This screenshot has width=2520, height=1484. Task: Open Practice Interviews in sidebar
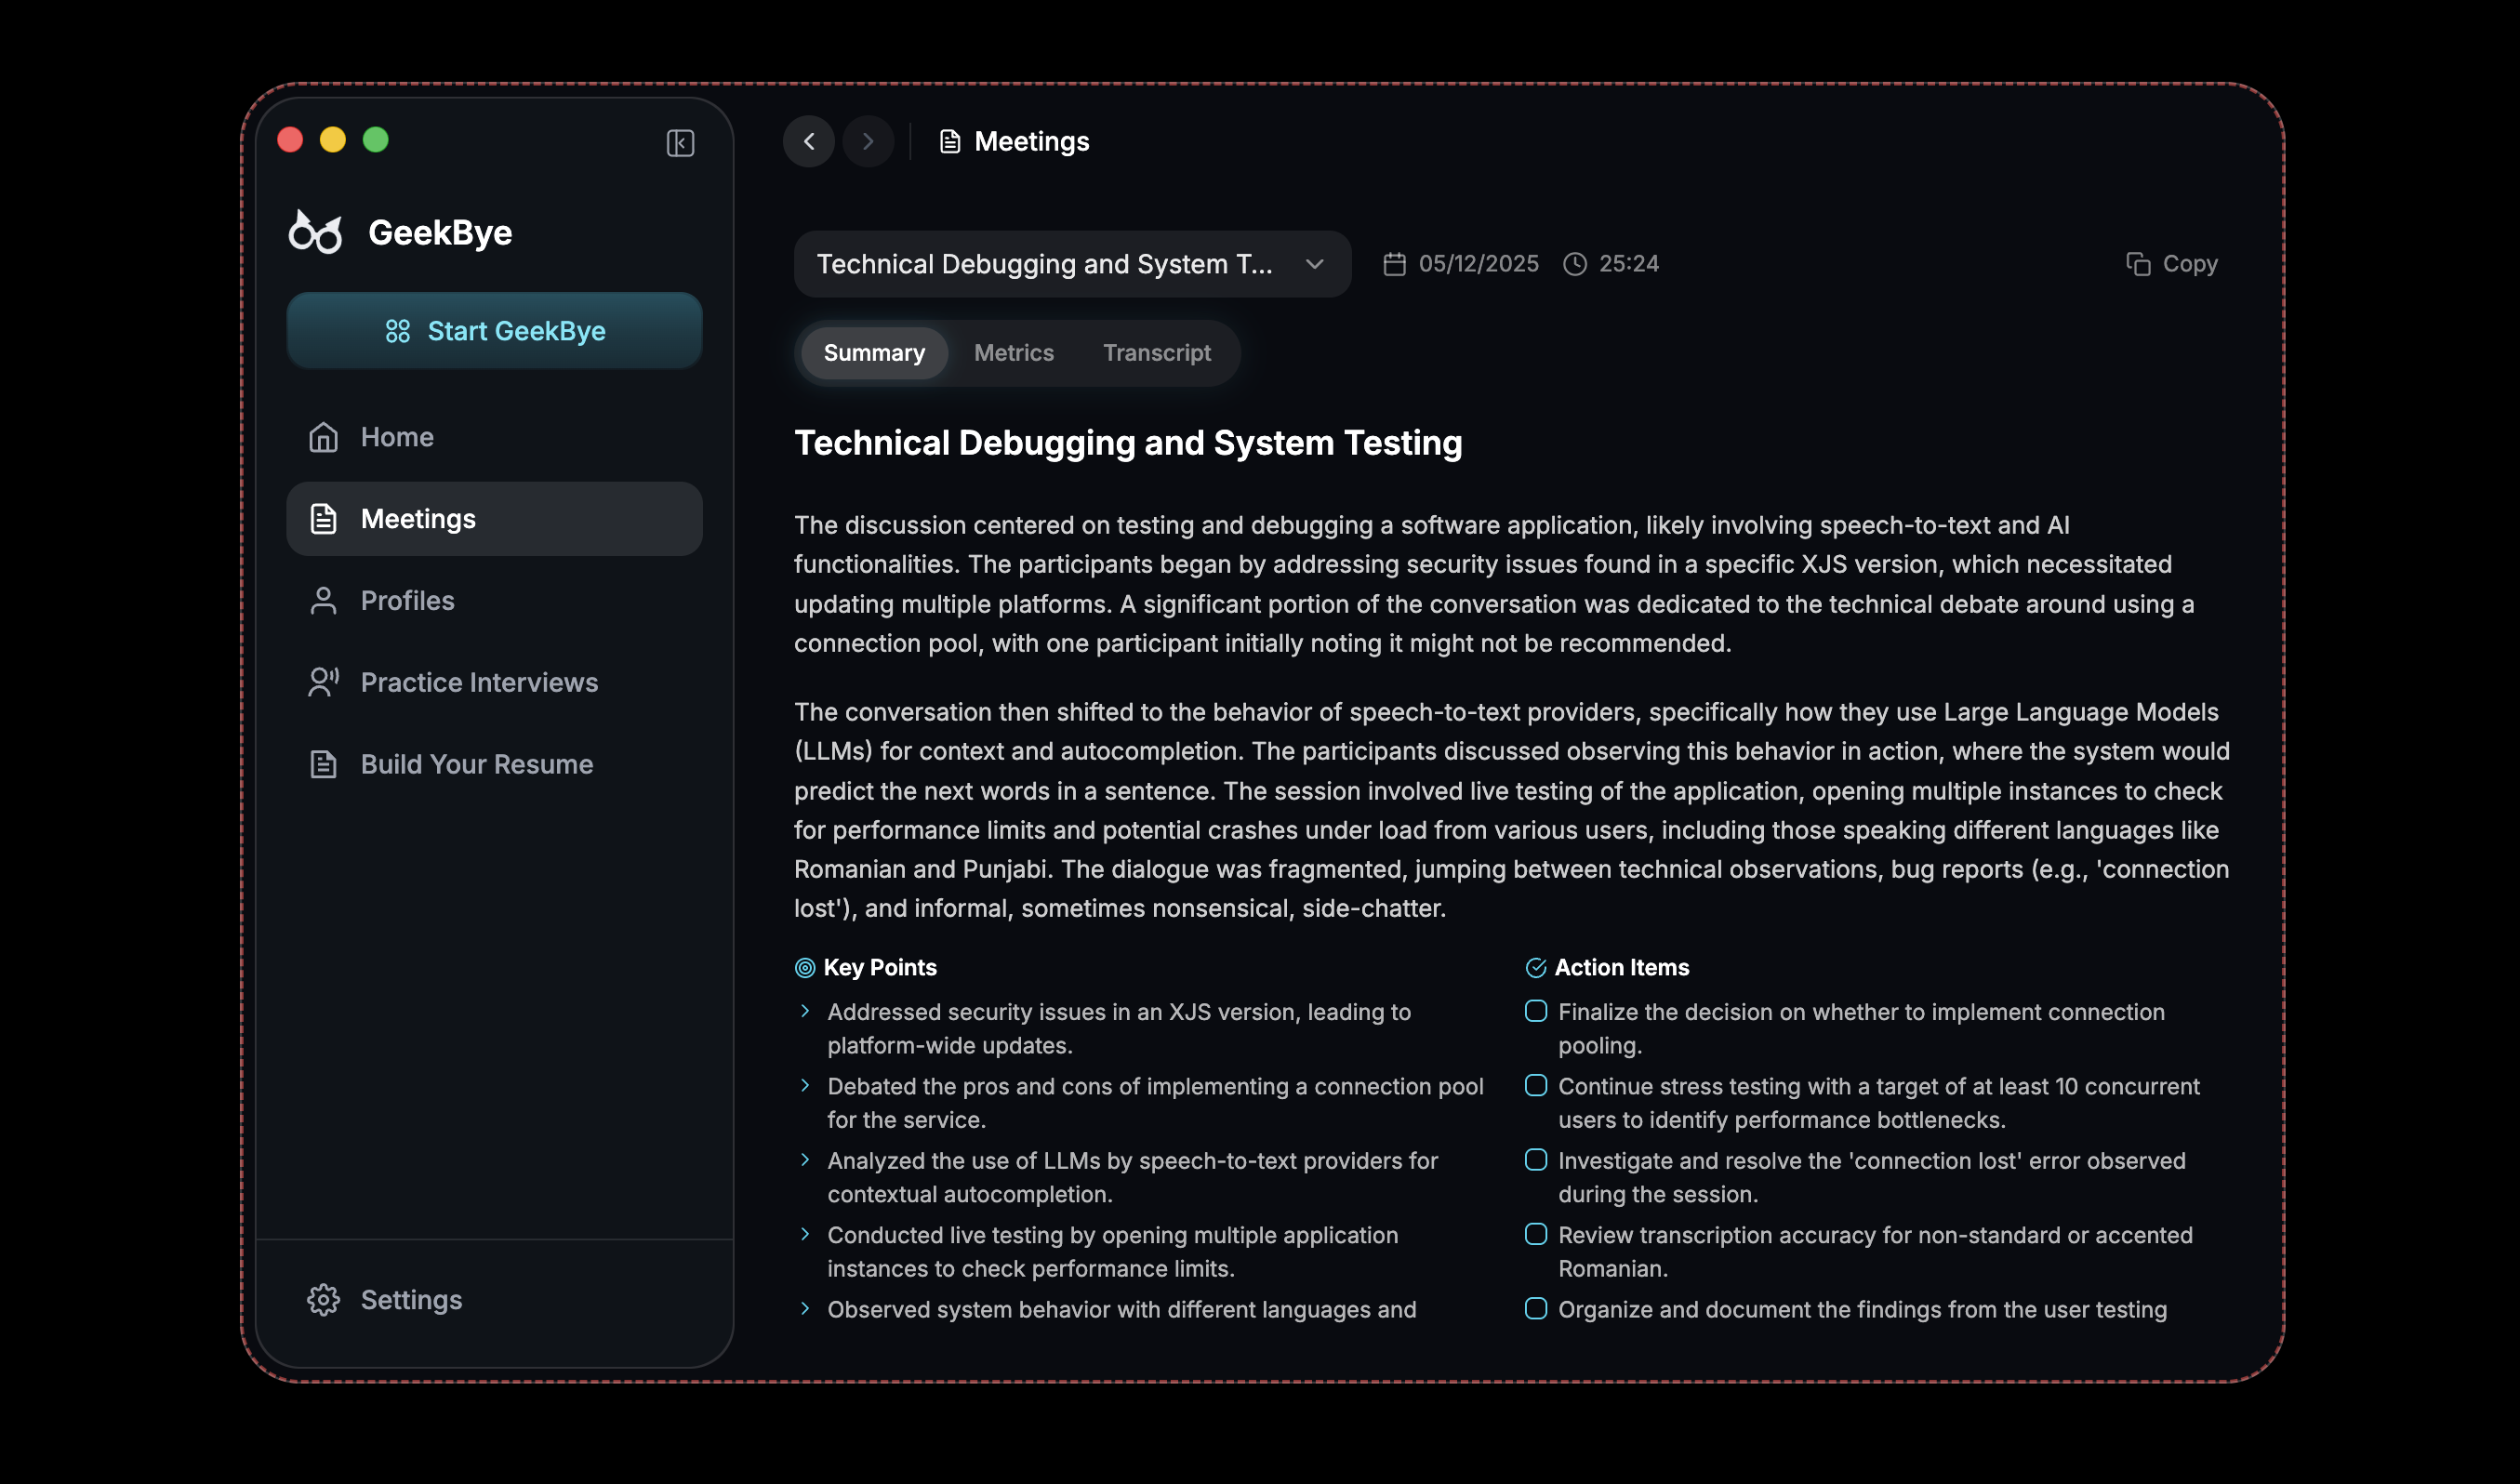pos(478,683)
